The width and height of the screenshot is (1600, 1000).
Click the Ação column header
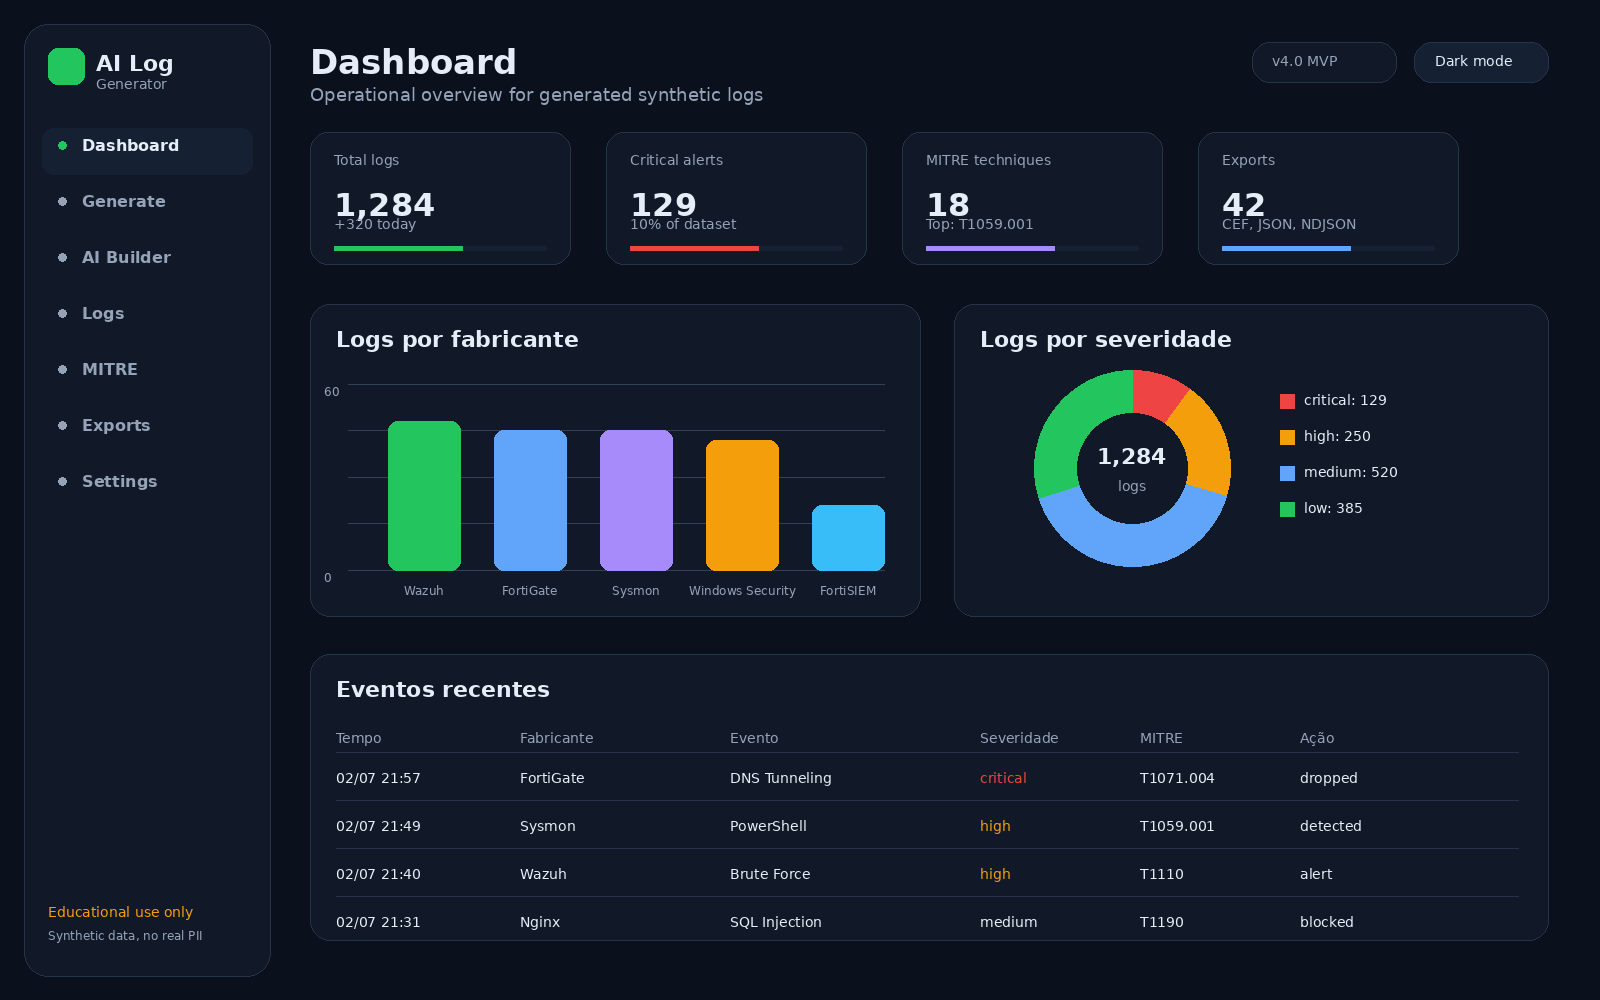pyautogui.click(x=1317, y=738)
